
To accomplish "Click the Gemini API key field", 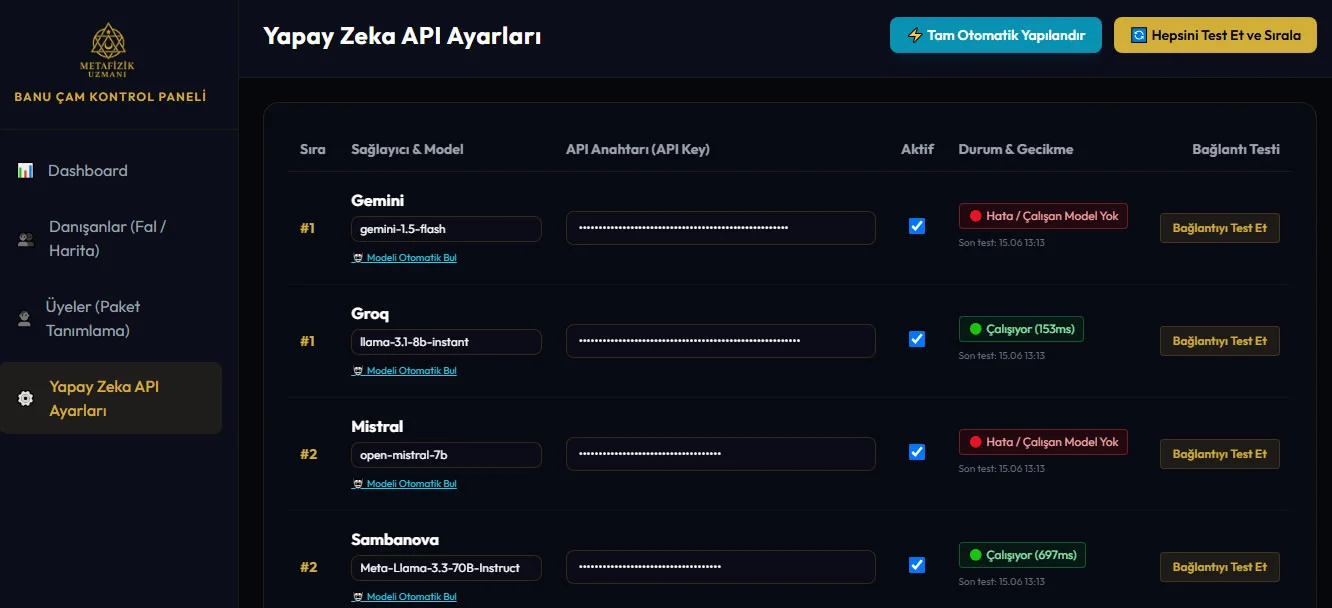I will point(721,228).
